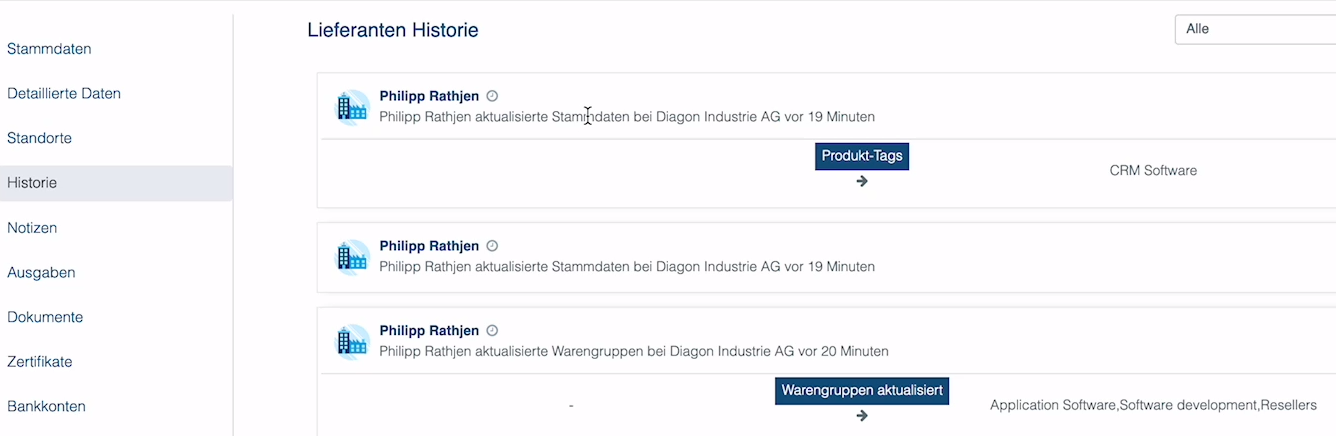
Task: Open the Zertifikate section
Action: [40, 362]
